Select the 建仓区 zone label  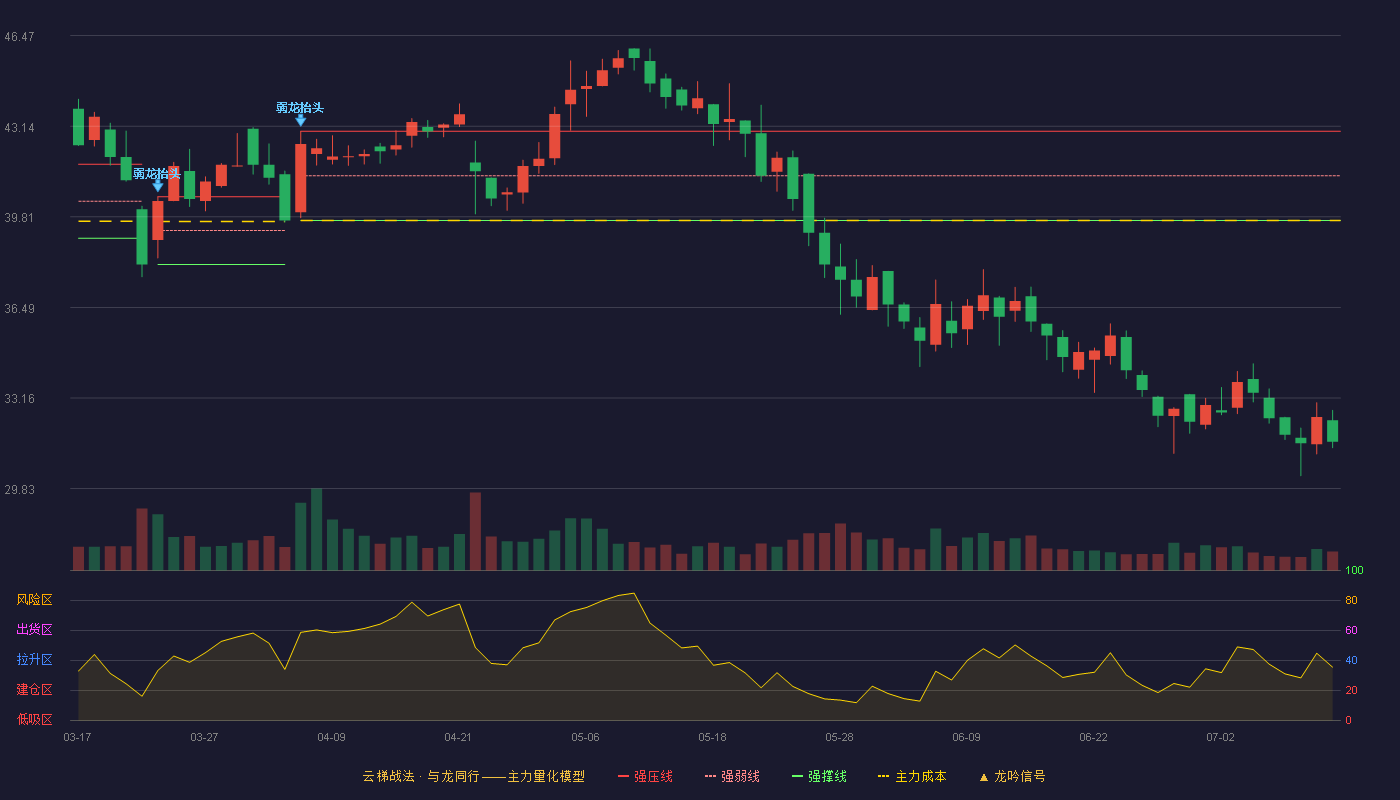point(34,690)
